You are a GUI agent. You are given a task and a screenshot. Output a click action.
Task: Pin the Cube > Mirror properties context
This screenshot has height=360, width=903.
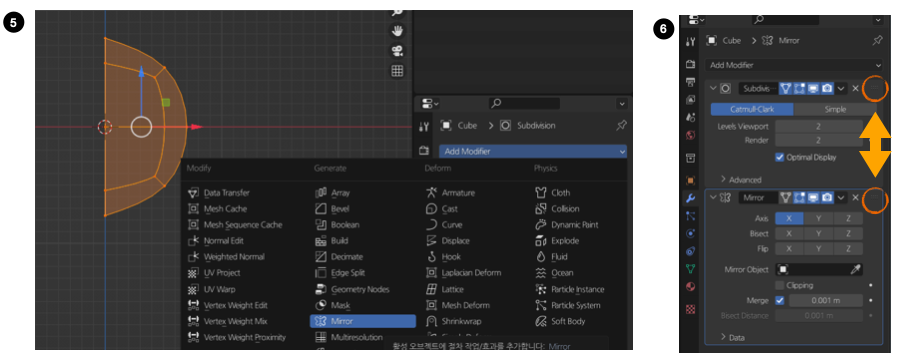point(877,41)
